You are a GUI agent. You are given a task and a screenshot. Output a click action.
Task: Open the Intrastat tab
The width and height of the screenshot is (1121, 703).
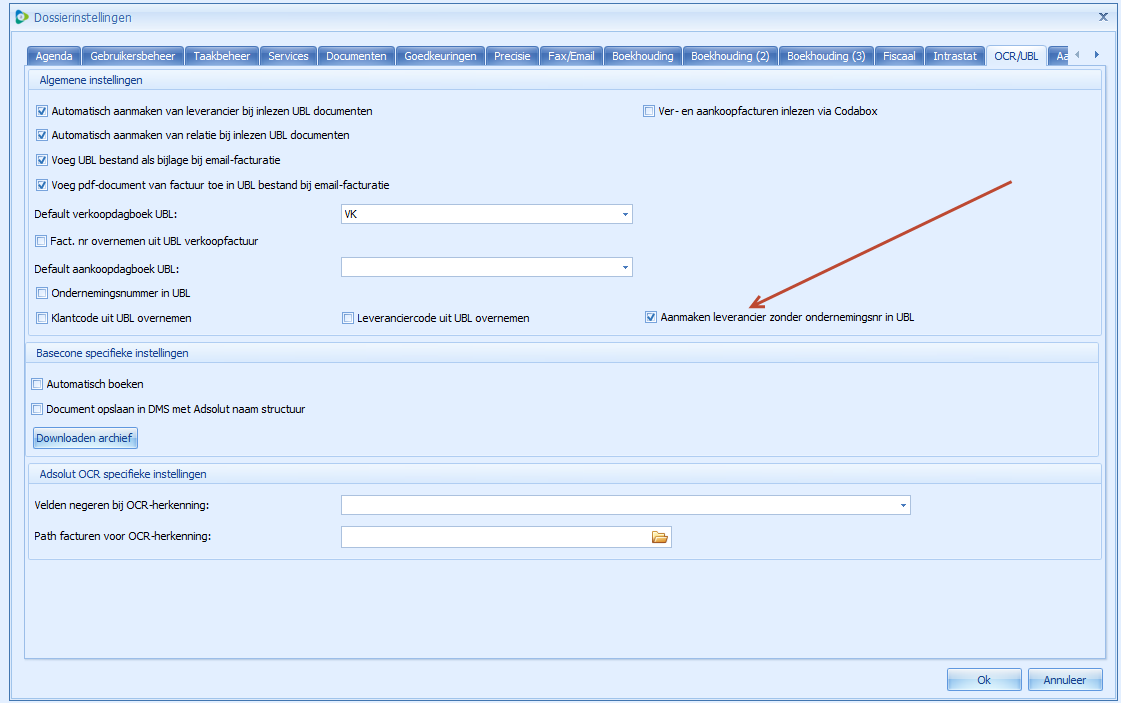click(x=954, y=56)
